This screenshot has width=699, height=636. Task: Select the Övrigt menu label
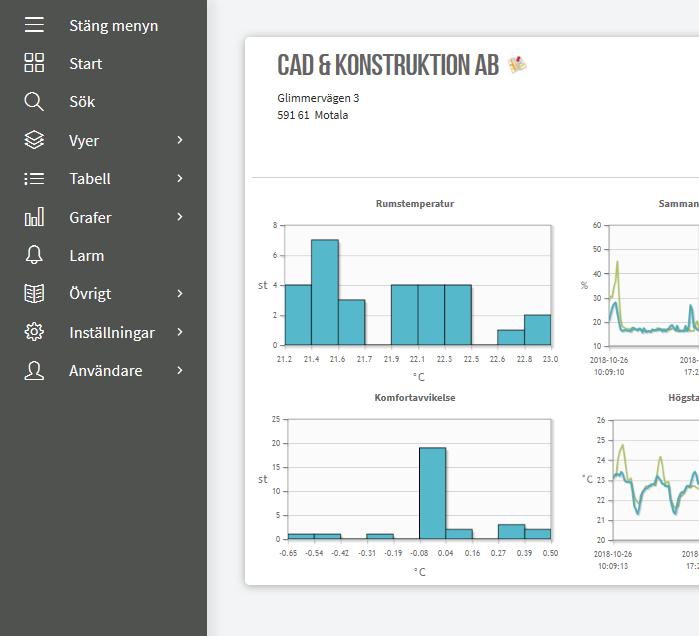[x=90, y=294]
